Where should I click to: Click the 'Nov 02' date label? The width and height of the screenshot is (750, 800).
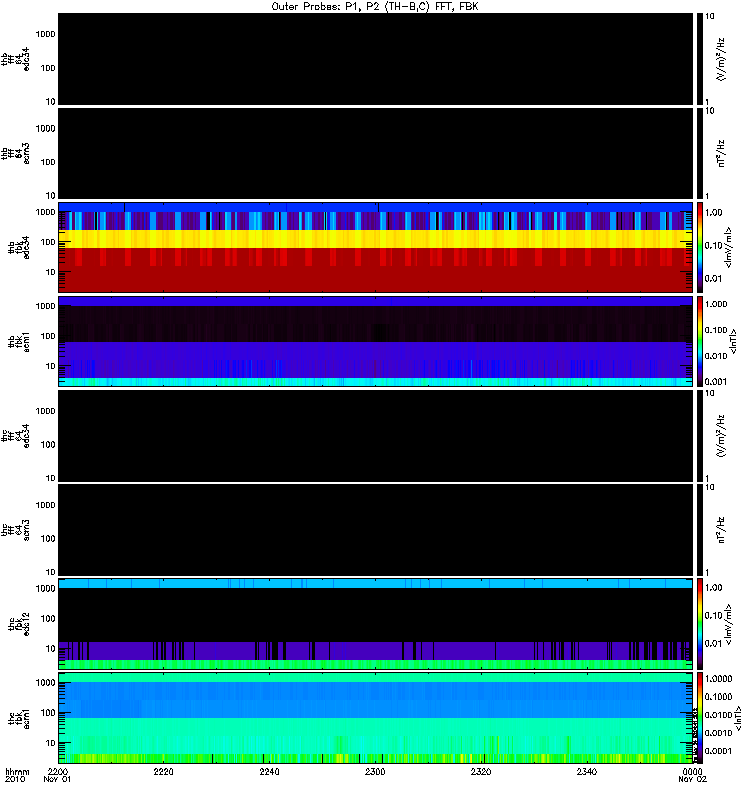(x=692, y=779)
